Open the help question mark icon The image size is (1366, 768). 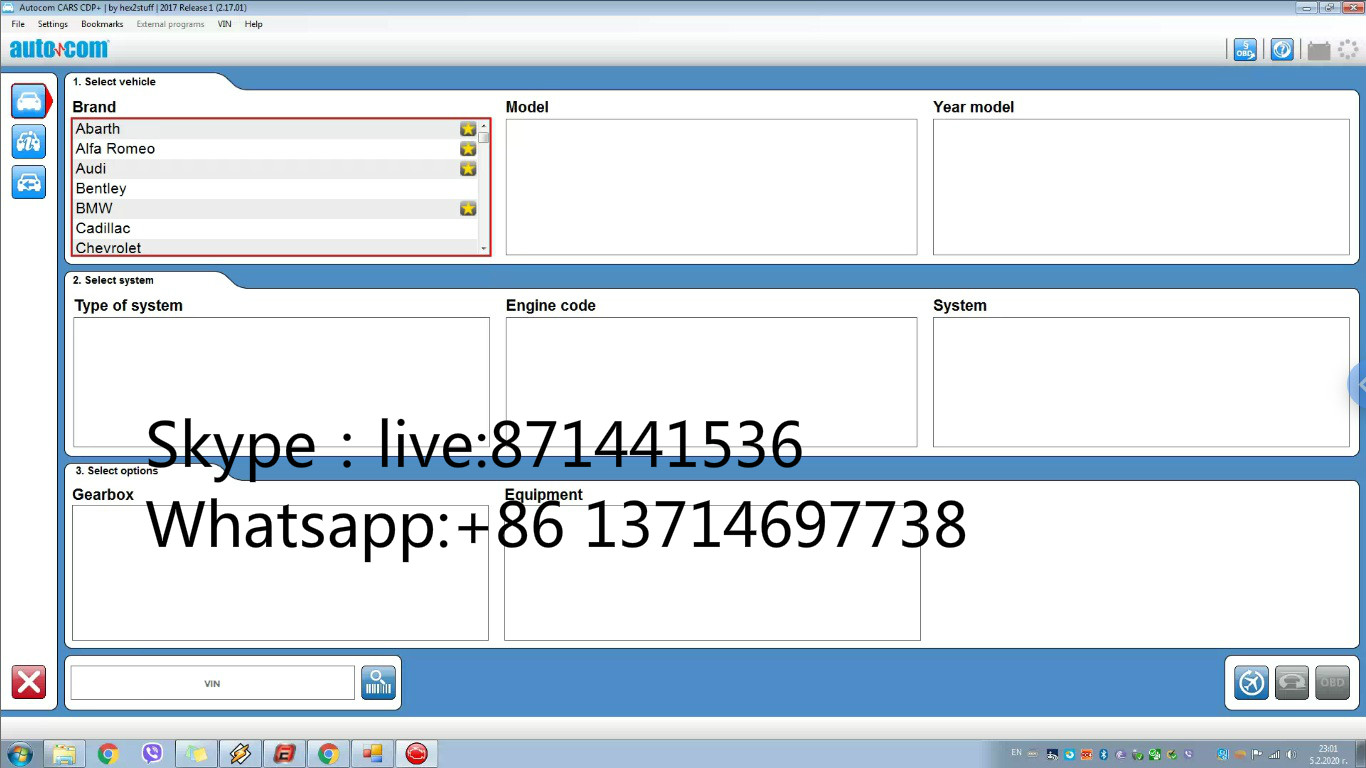(x=1282, y=49)
